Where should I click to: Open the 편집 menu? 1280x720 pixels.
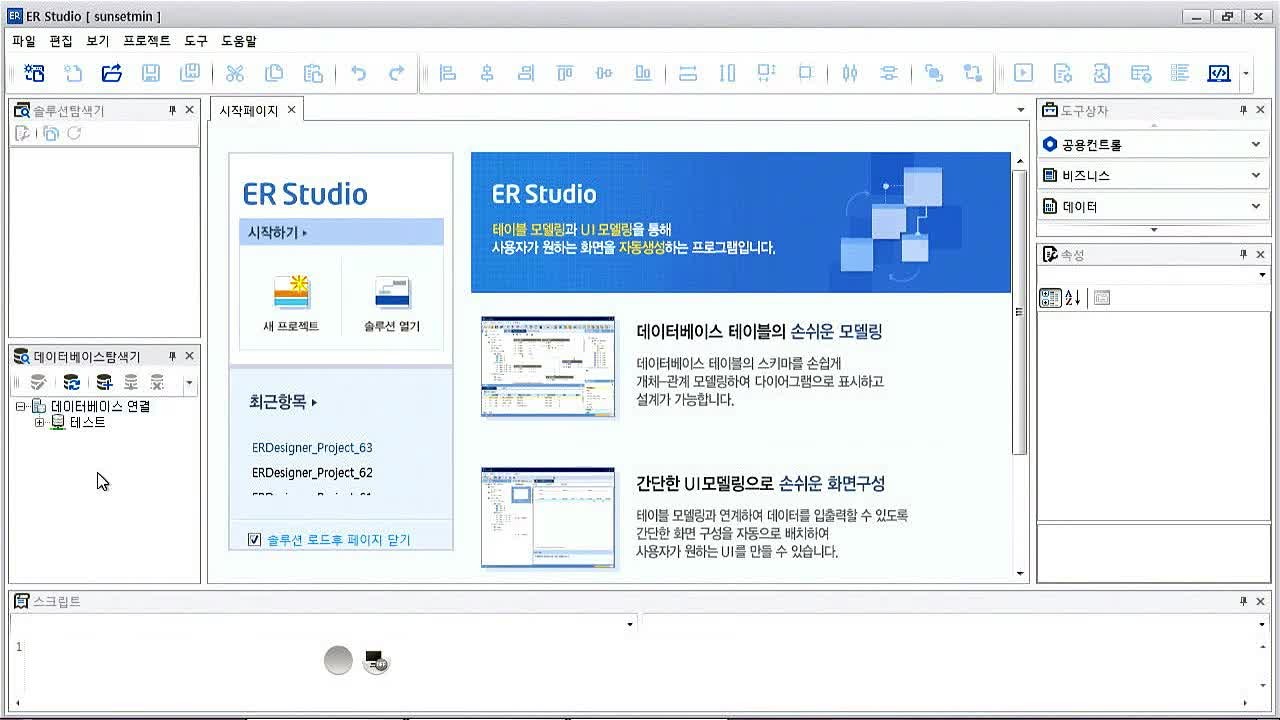coord(61,41)
